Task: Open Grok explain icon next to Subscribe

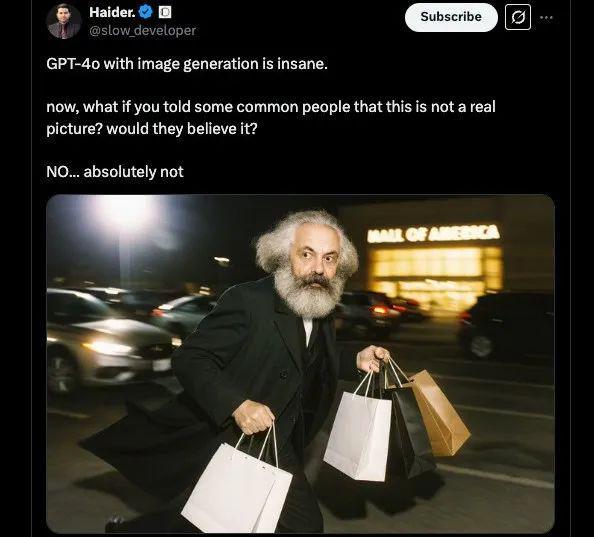Action: click(518, 17)
